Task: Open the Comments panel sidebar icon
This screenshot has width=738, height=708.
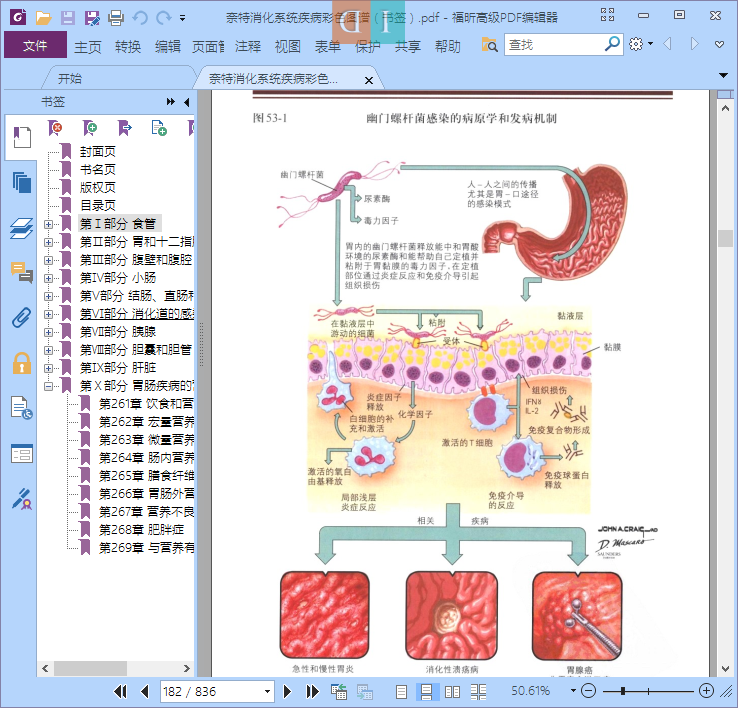Action: (x=21, y=273)
